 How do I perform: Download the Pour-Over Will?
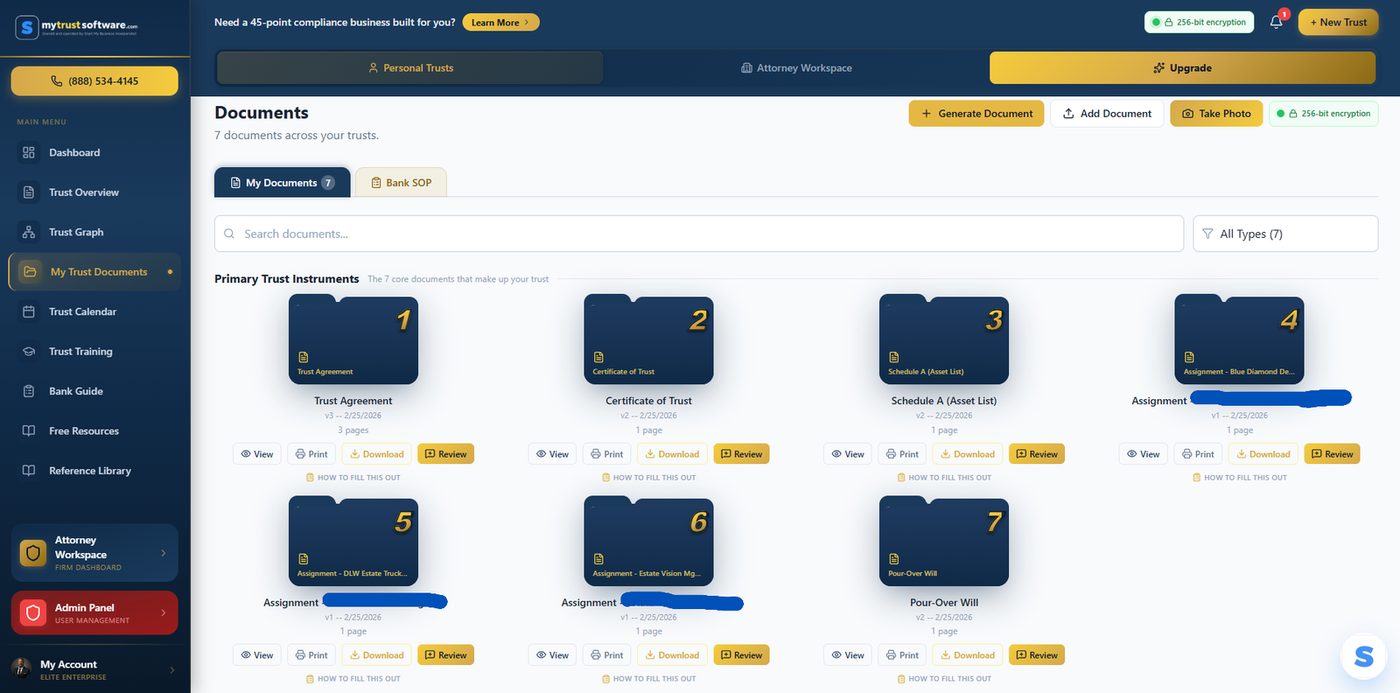tap(968, 655)
